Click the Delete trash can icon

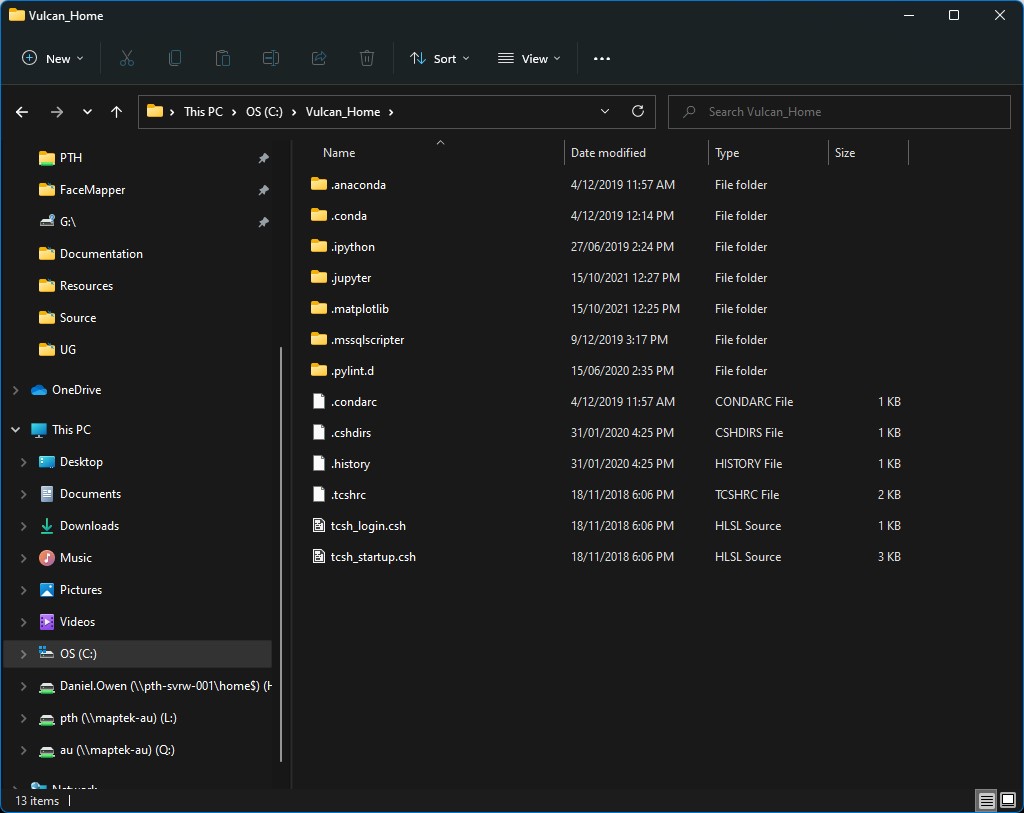point(367,59)
